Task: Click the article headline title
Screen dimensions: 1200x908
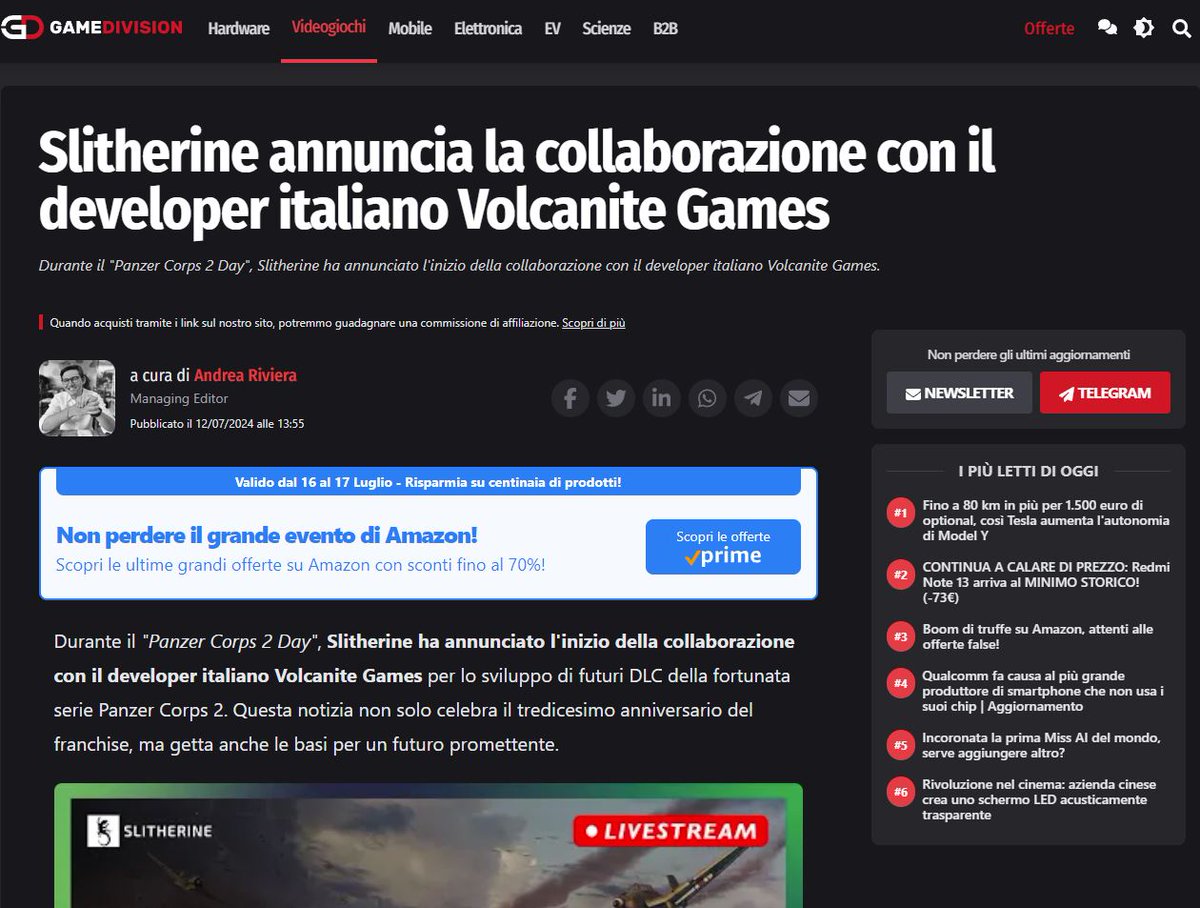Action: 517,182
